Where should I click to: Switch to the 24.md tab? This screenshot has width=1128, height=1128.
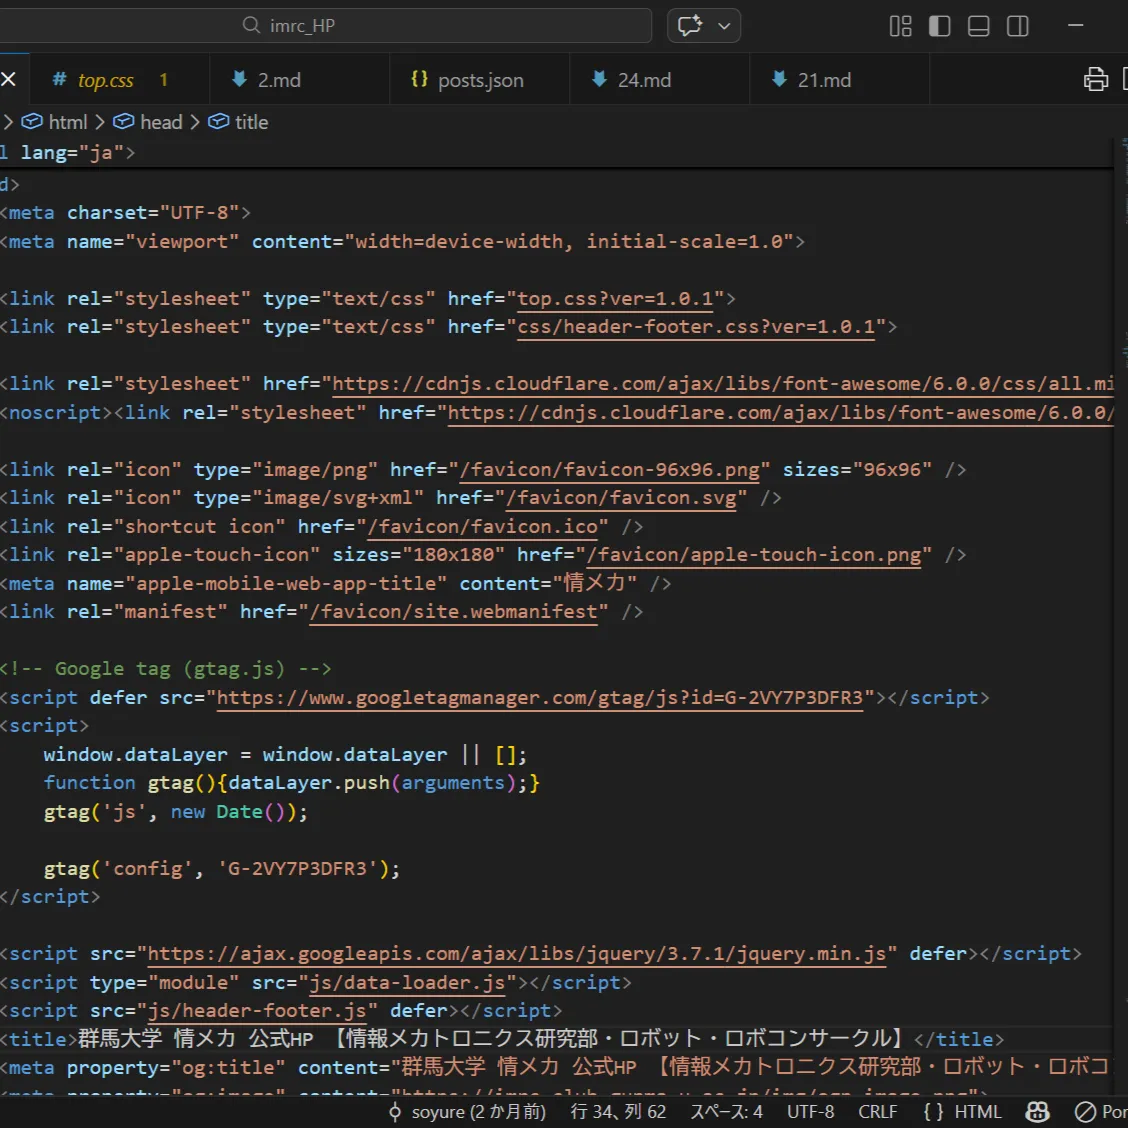point(643,80)
